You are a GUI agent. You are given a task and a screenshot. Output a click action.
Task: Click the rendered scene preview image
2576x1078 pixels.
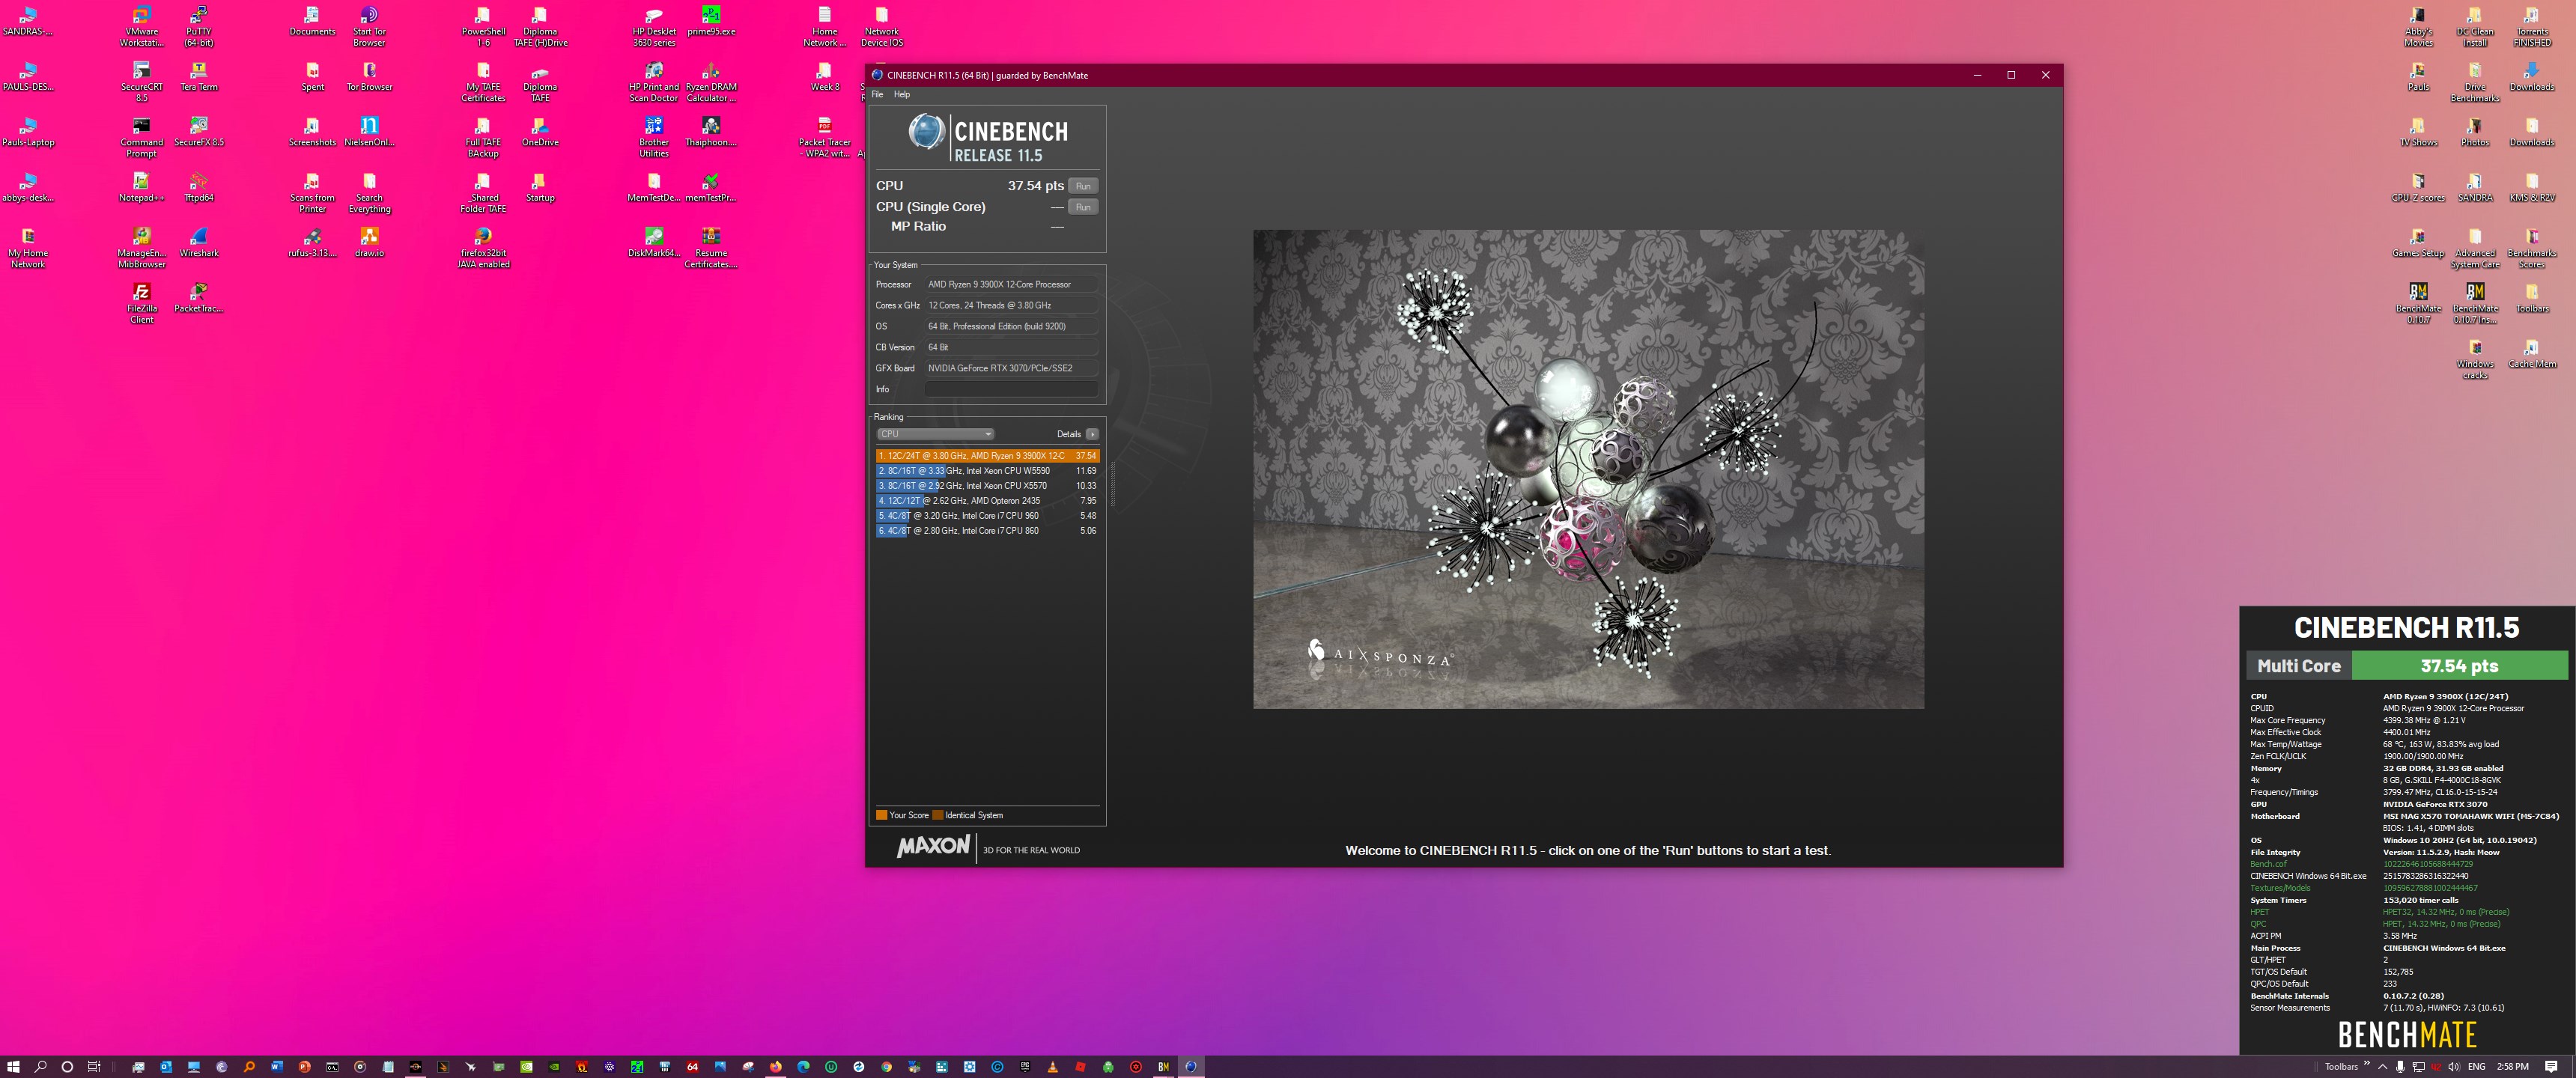[x=1588, y=469]
